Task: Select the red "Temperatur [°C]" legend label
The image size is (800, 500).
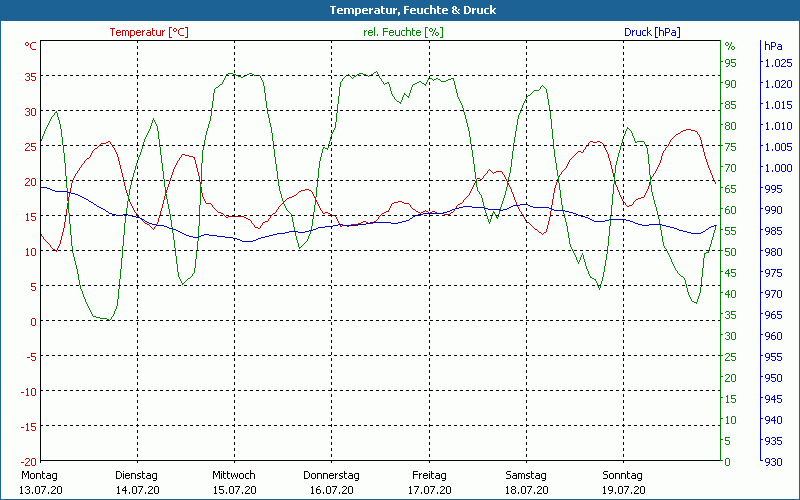Action: 149,32
